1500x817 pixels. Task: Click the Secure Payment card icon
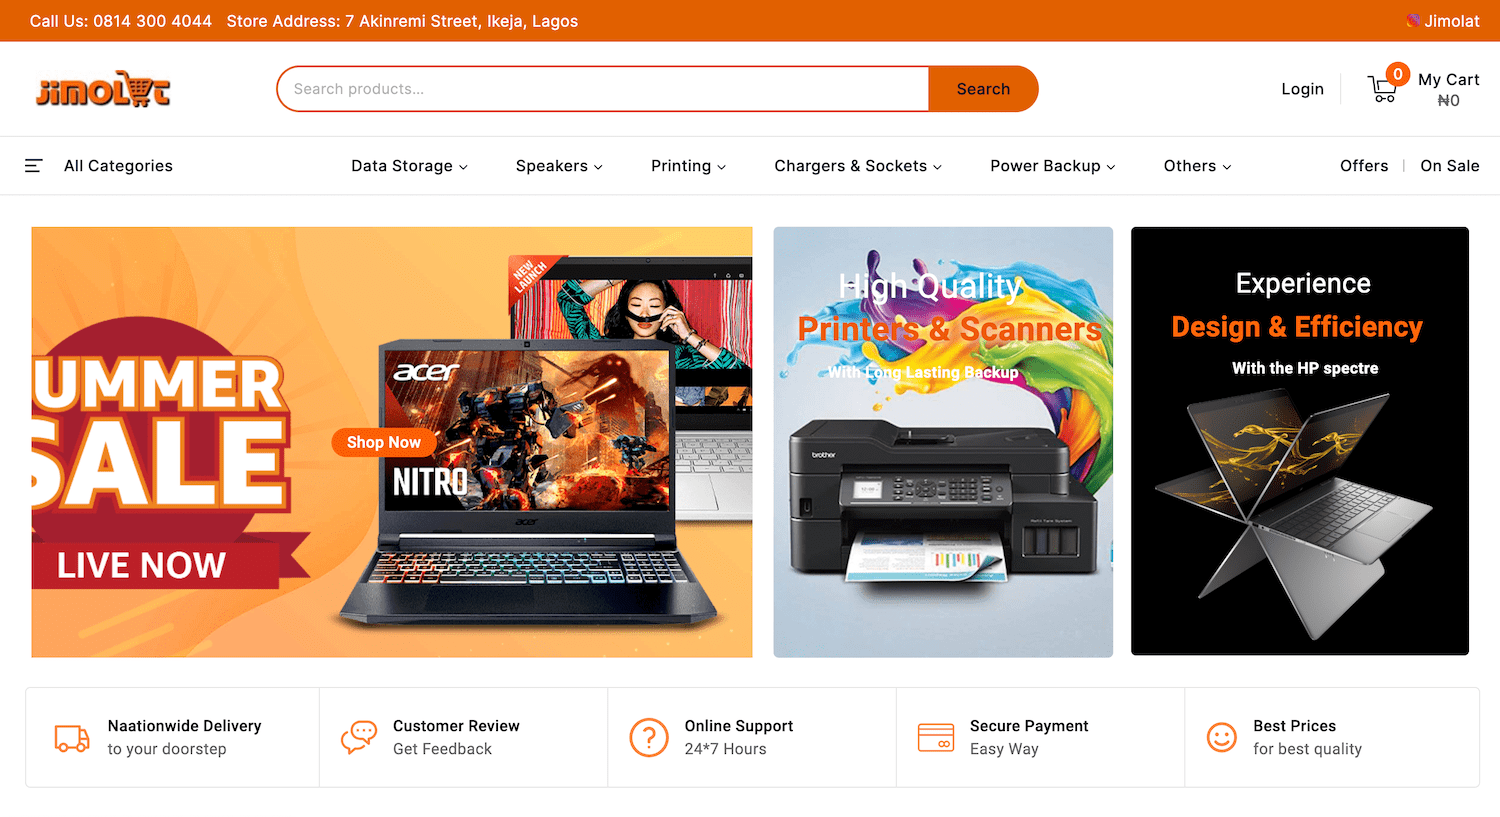(936, 738)
